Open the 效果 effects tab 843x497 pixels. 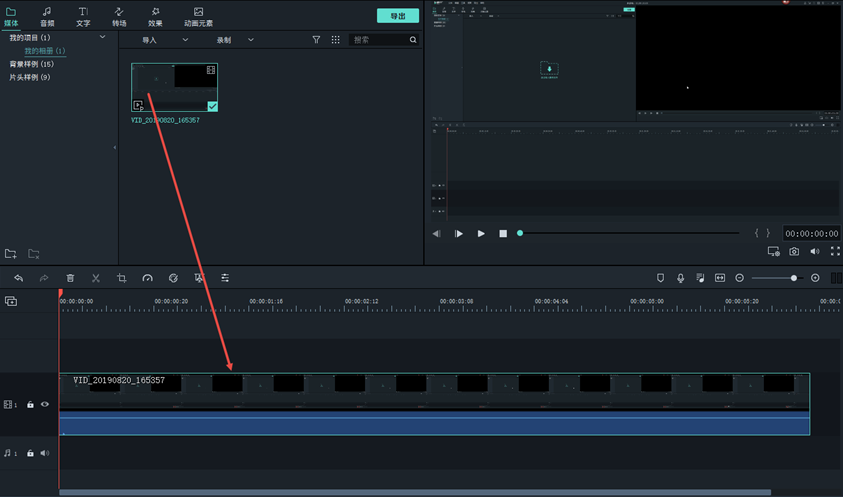click(155, 17)
